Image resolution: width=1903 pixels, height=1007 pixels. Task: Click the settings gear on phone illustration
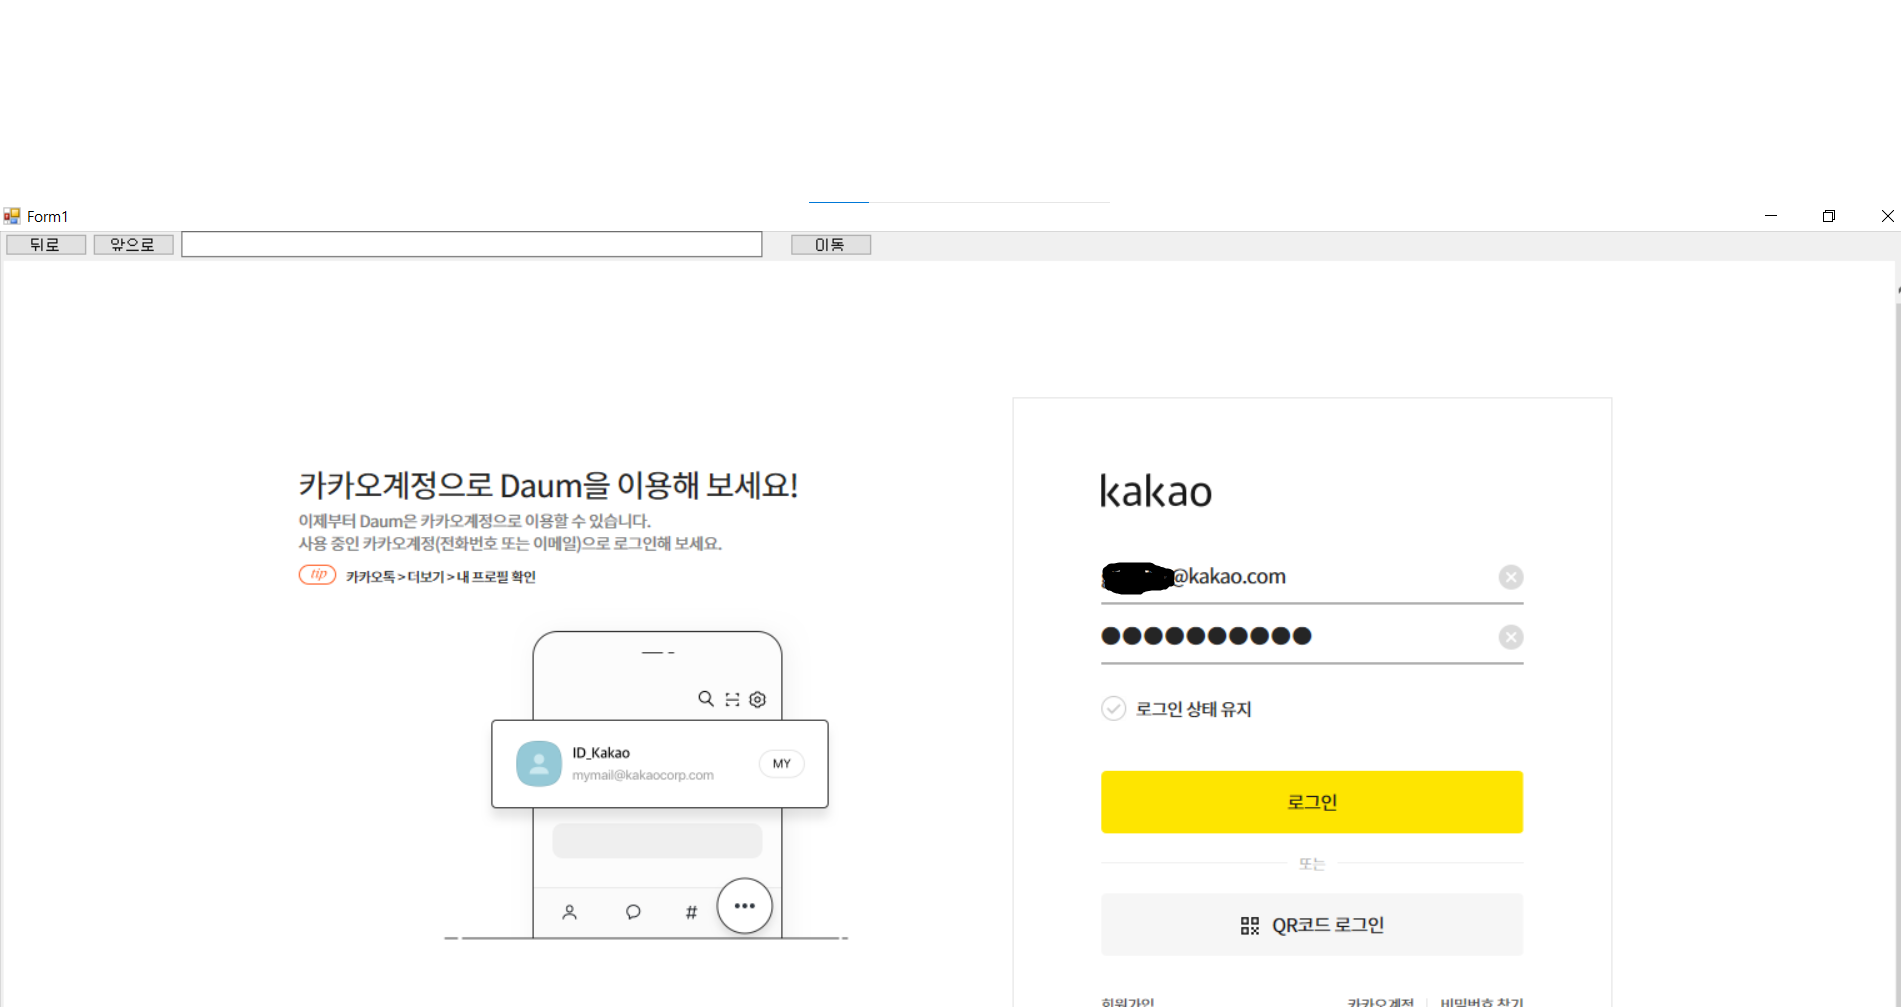tap(758, 700)
